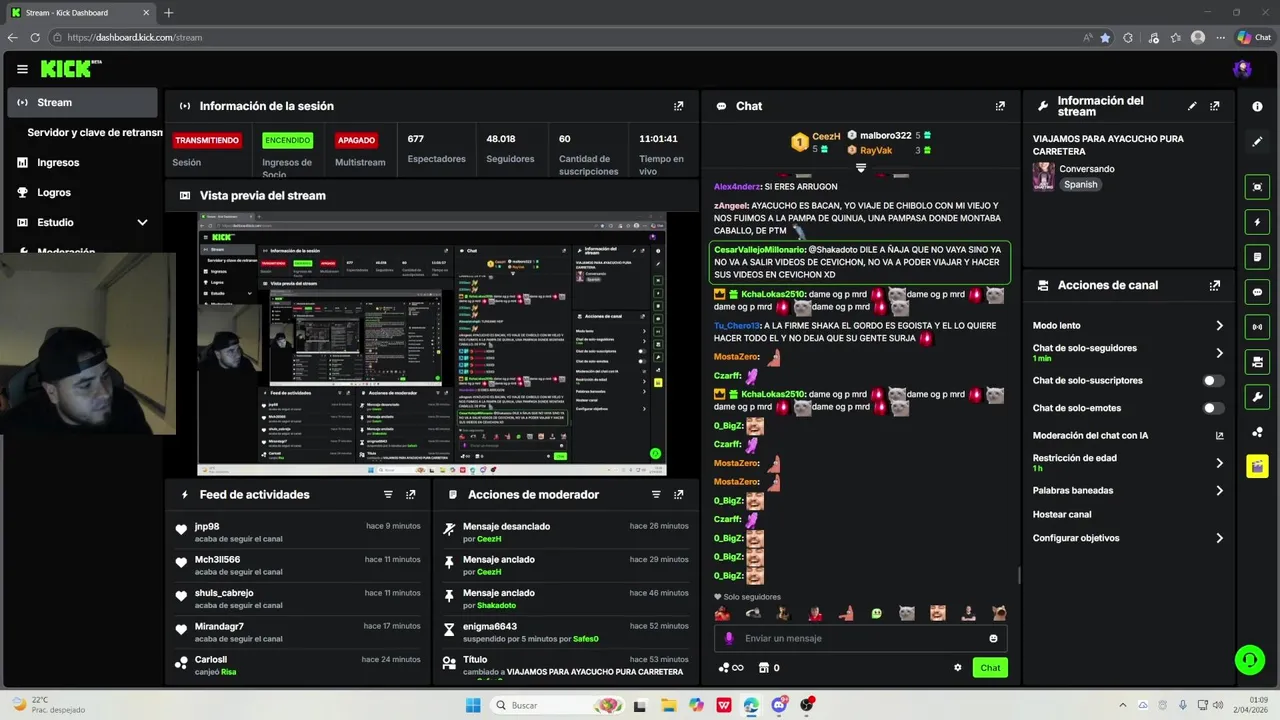Send the green blob quick emote
The height and width of the screenshot is (720, 1280).
tap(877, 613)
